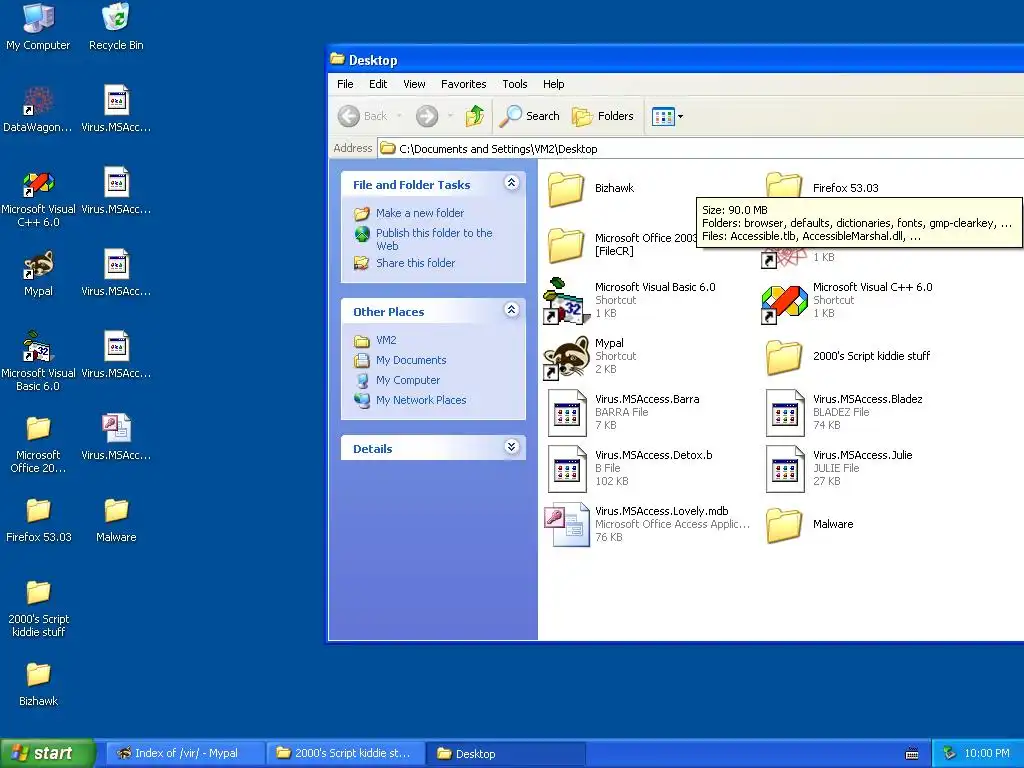Select Virus.MSAccess.Detox.b file
This screenshot has height=768, width=1024.
630,468
